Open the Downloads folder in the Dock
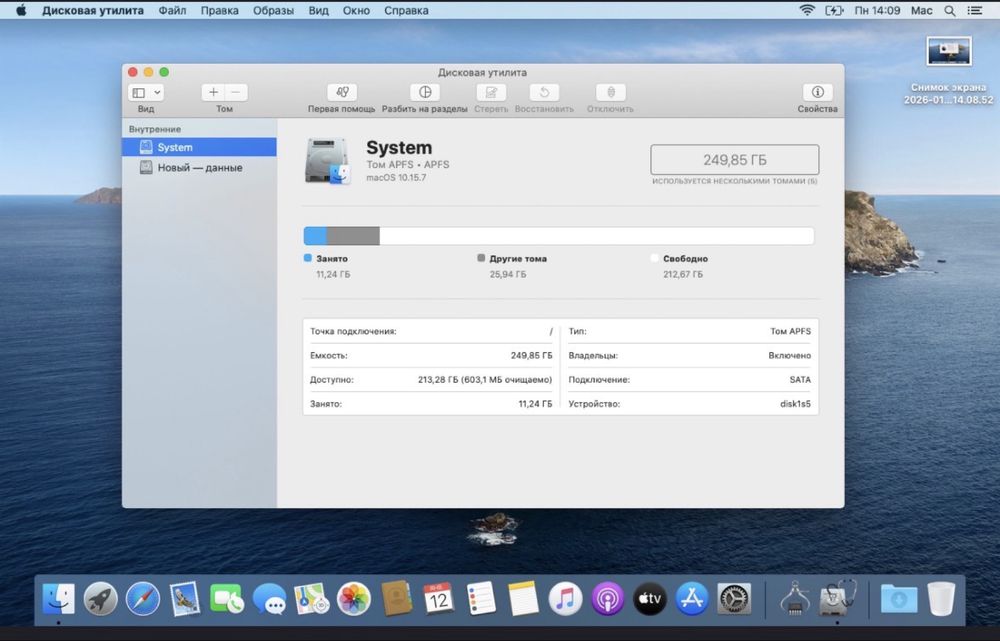 [x=899, y=599]
